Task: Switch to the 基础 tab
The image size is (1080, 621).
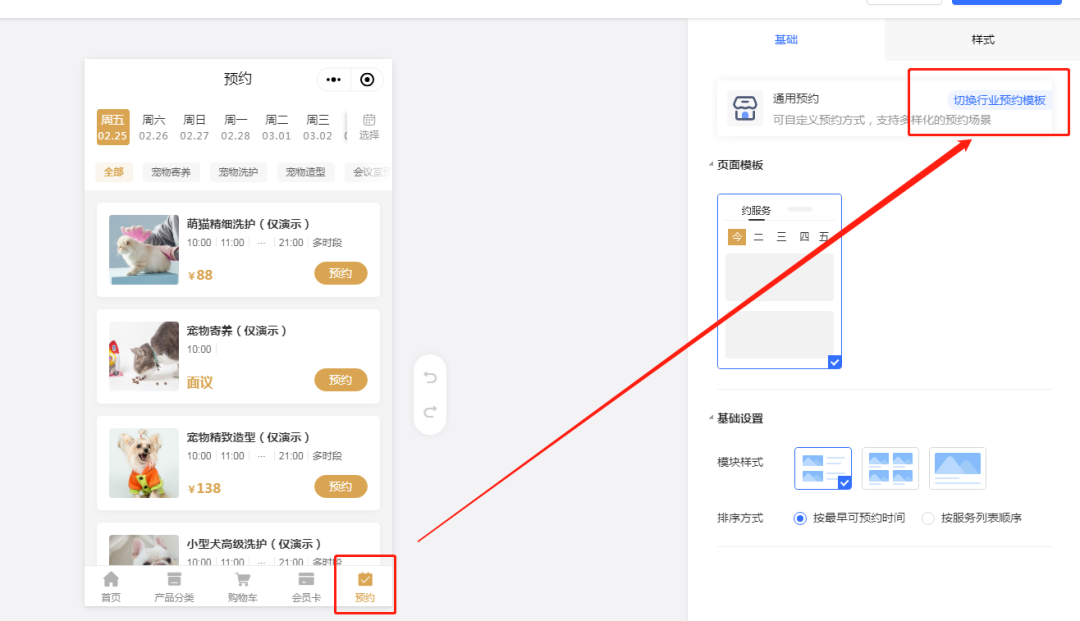Action: pos(786,40)
